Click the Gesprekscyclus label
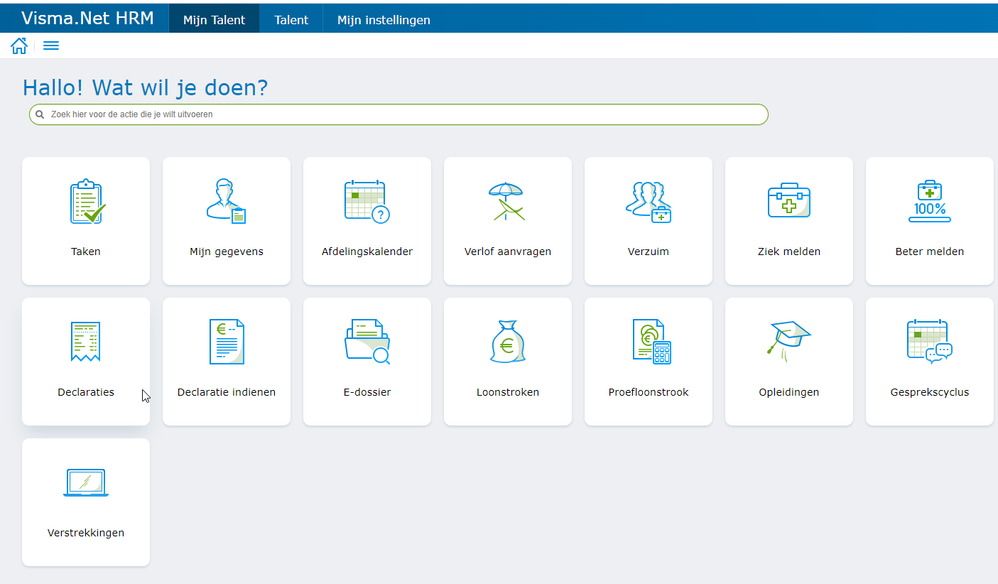 point(930,393)
